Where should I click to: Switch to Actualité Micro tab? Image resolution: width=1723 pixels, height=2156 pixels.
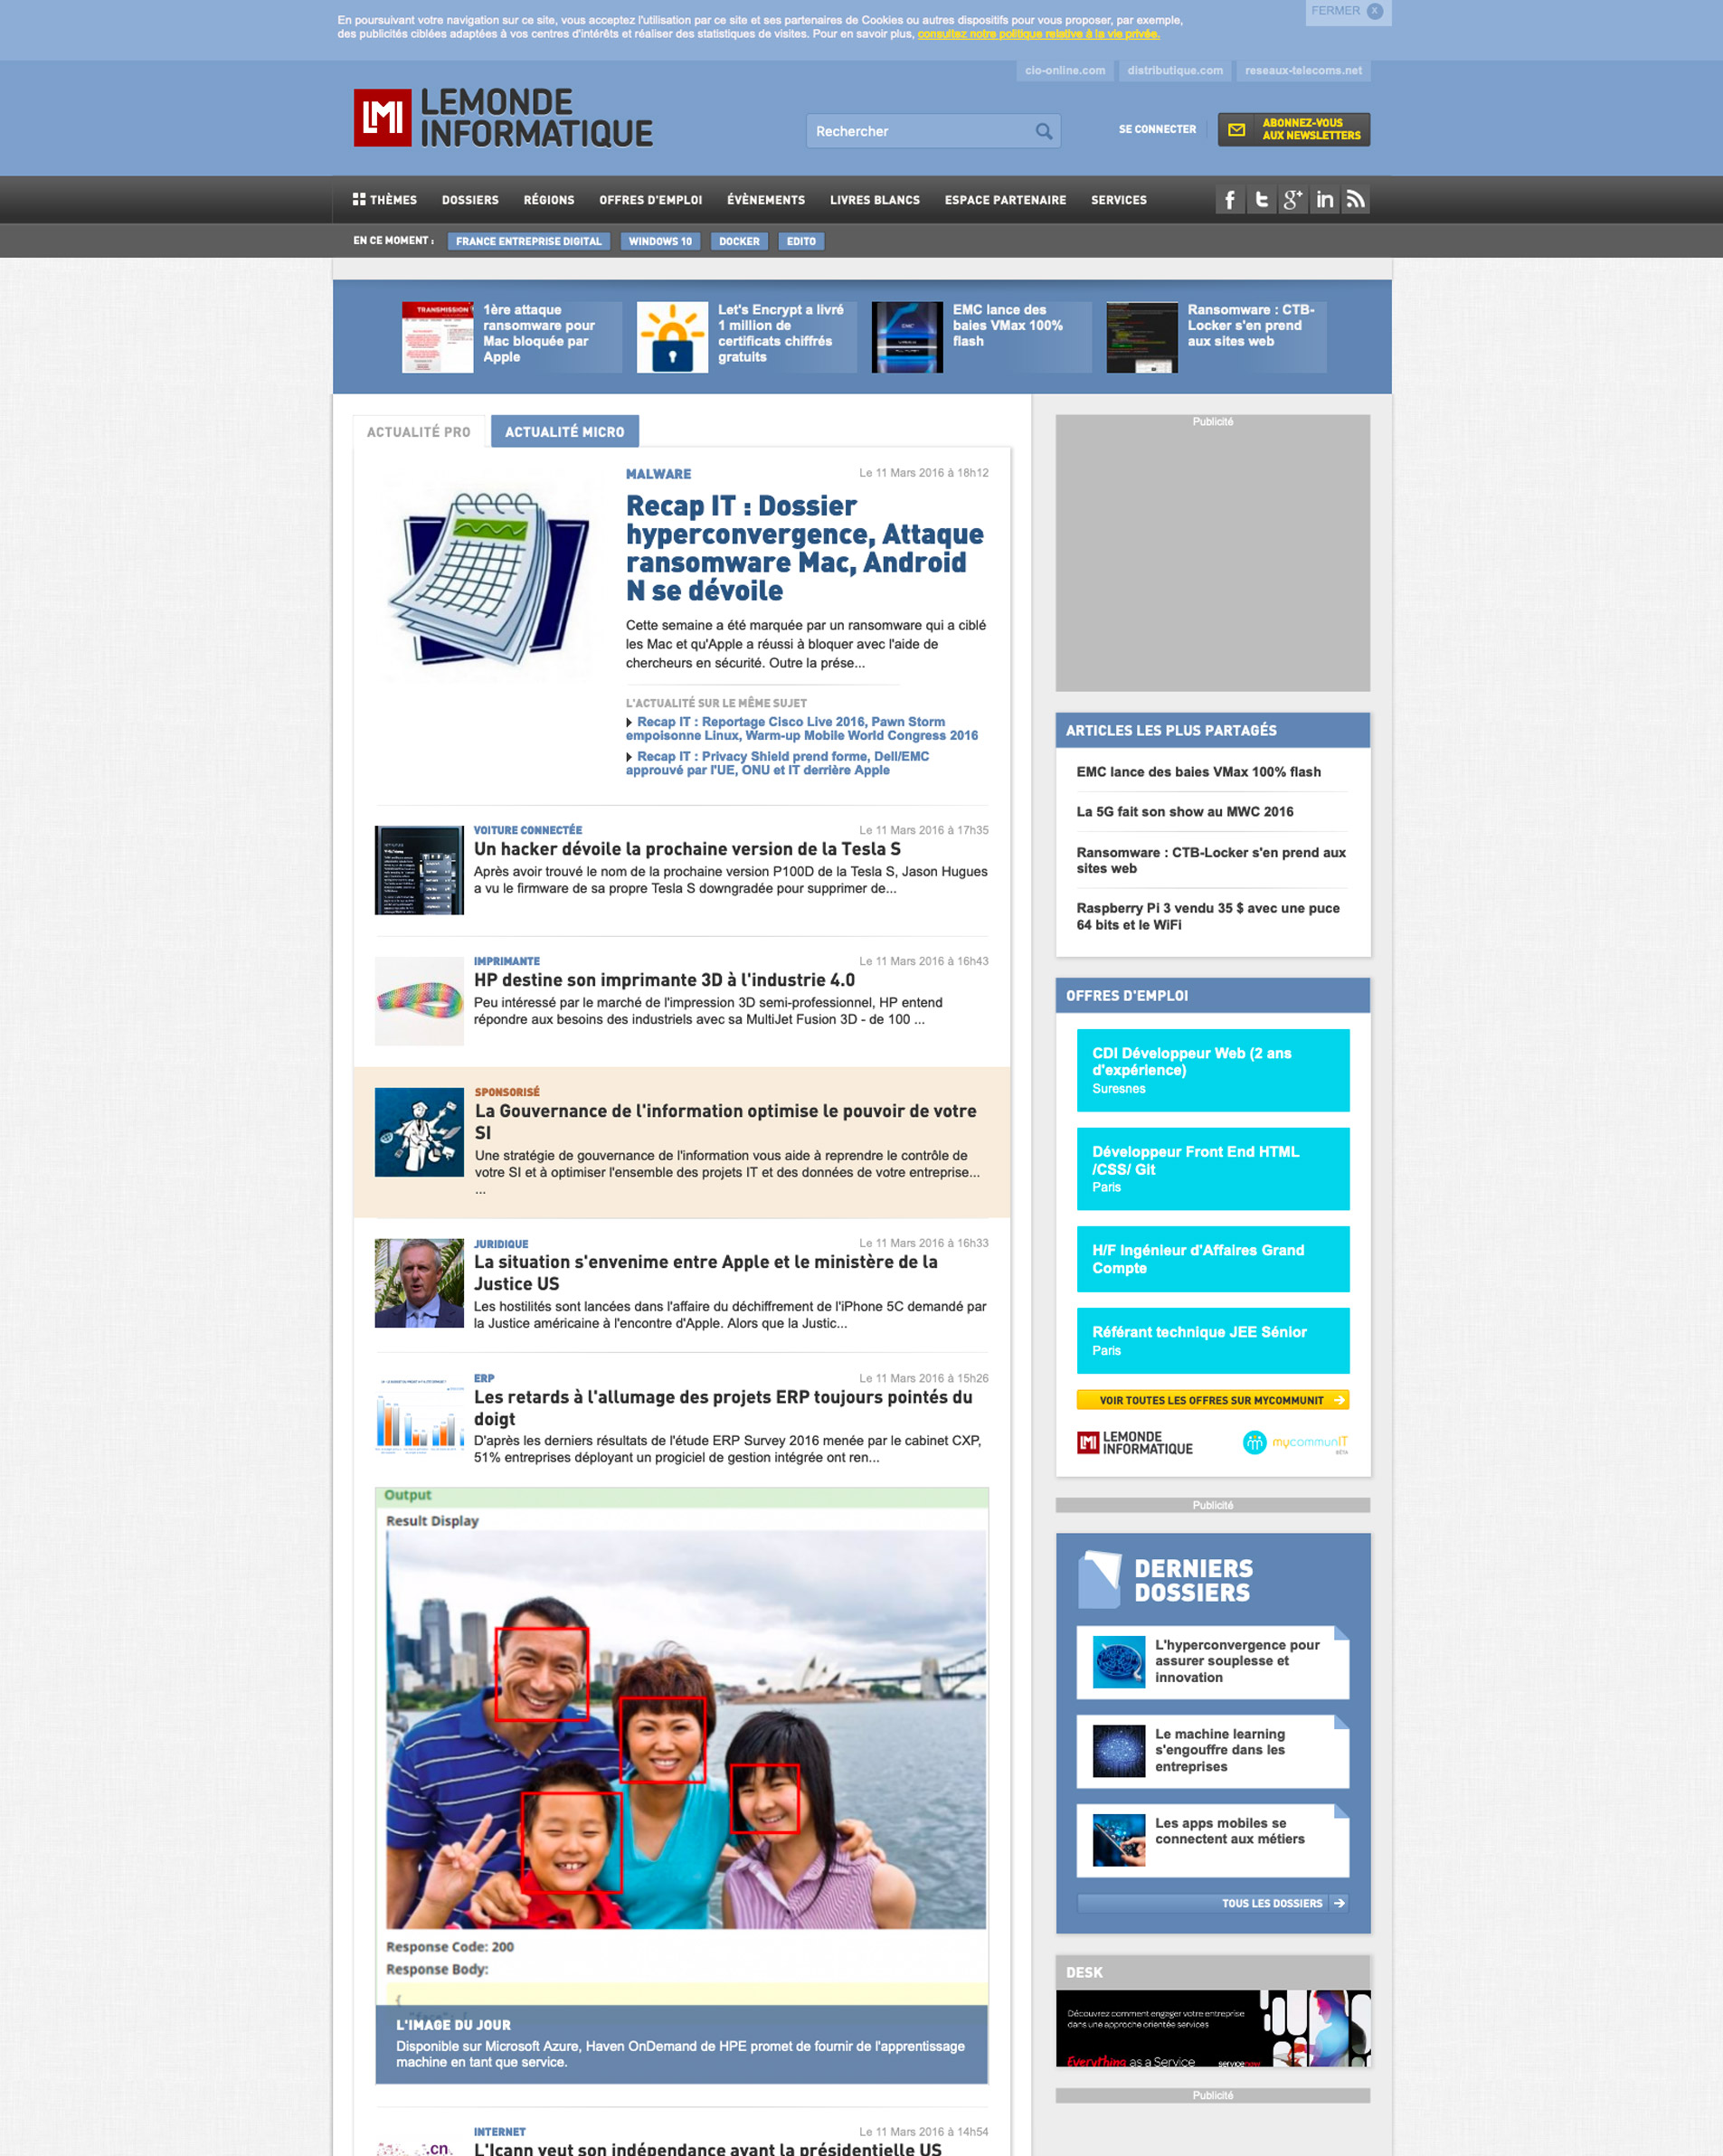(564, 432)
